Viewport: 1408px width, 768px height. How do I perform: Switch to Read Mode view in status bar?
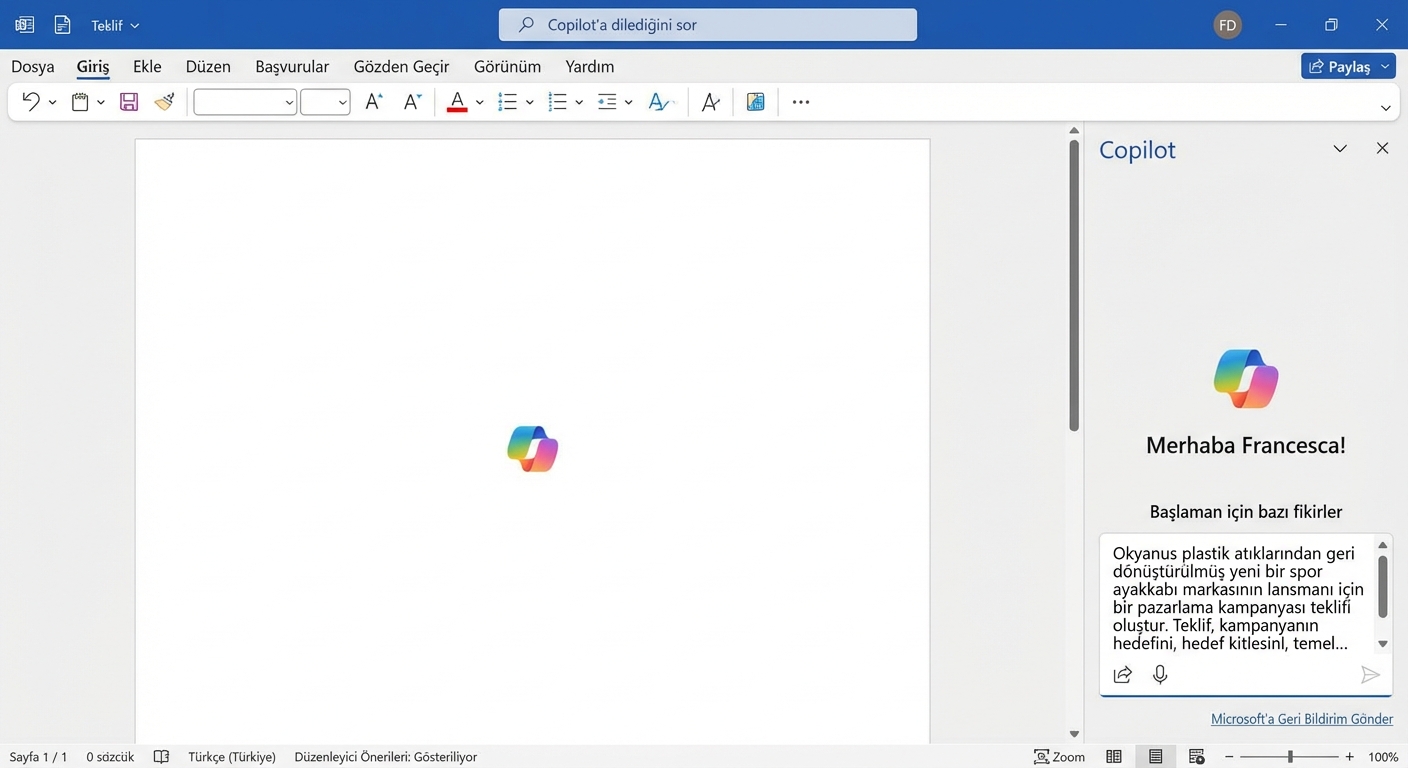tap(1114, 757)
